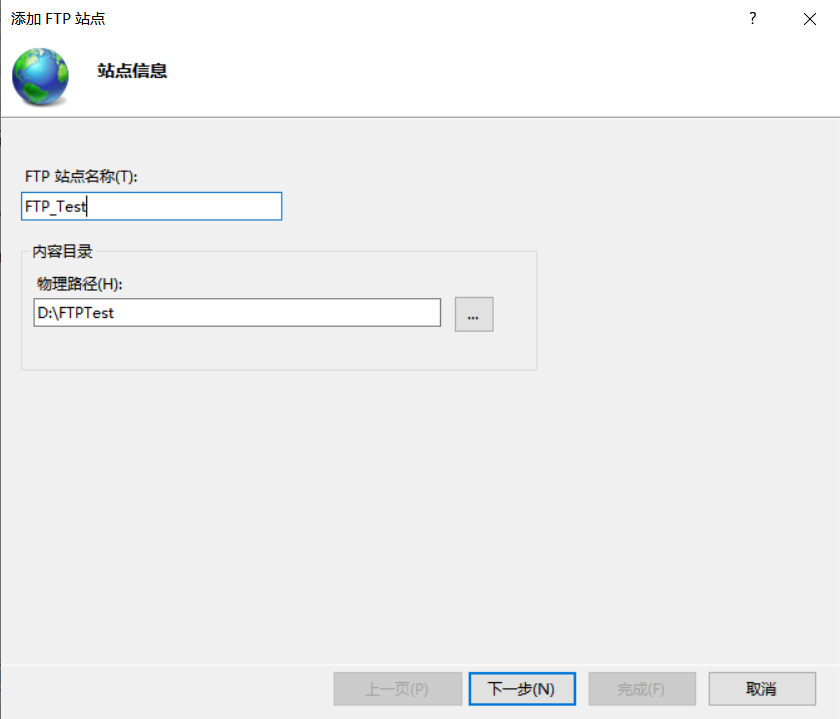Cancel the wizard with 取消 button
Screen dimensions: 840x719
click(762, 689)
